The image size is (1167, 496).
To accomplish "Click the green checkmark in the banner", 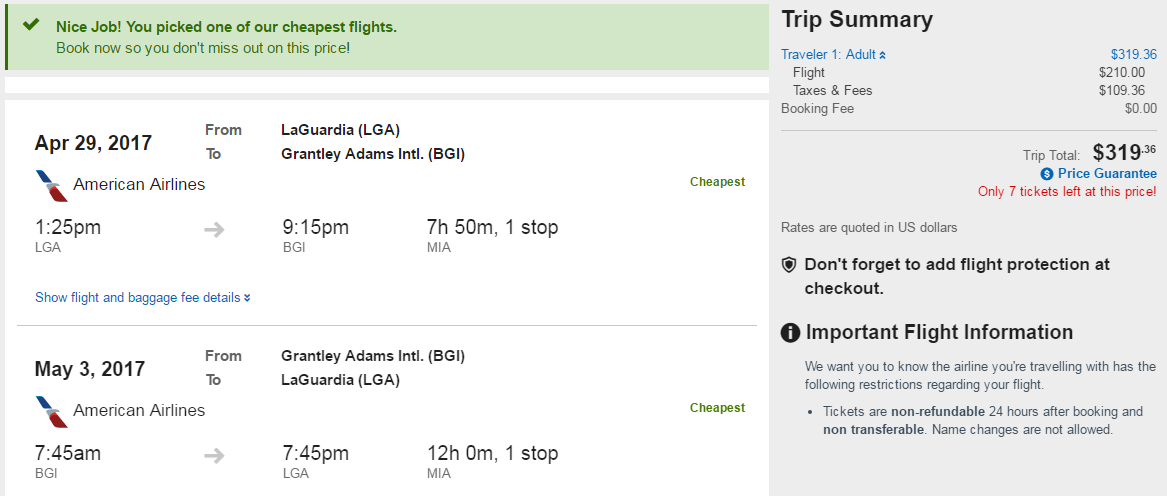I will coord(30,25).
